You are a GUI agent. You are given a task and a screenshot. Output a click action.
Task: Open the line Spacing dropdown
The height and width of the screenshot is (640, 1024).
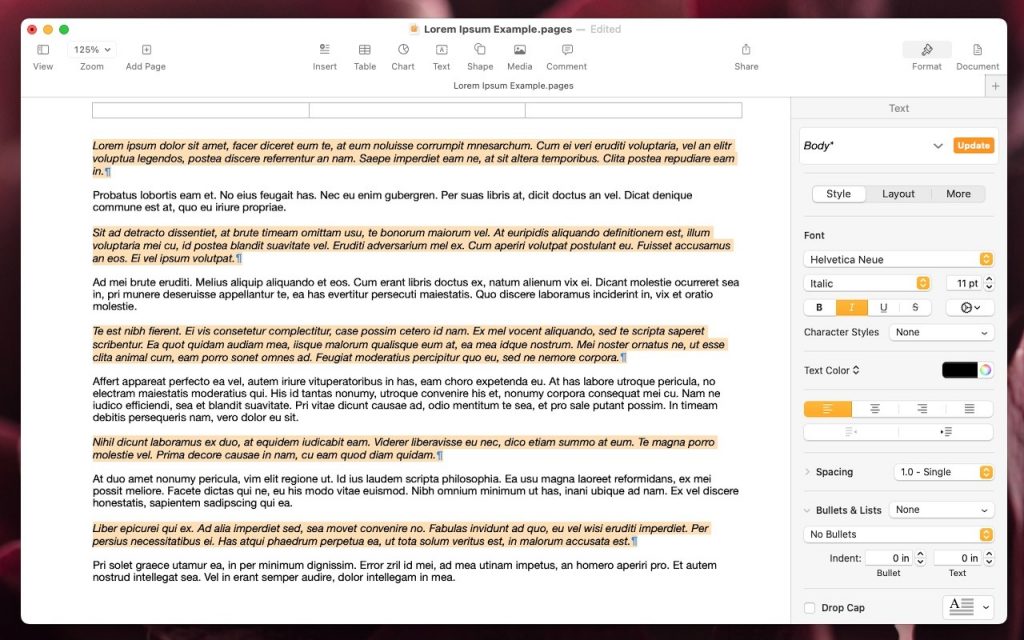(x=943, y=471)
